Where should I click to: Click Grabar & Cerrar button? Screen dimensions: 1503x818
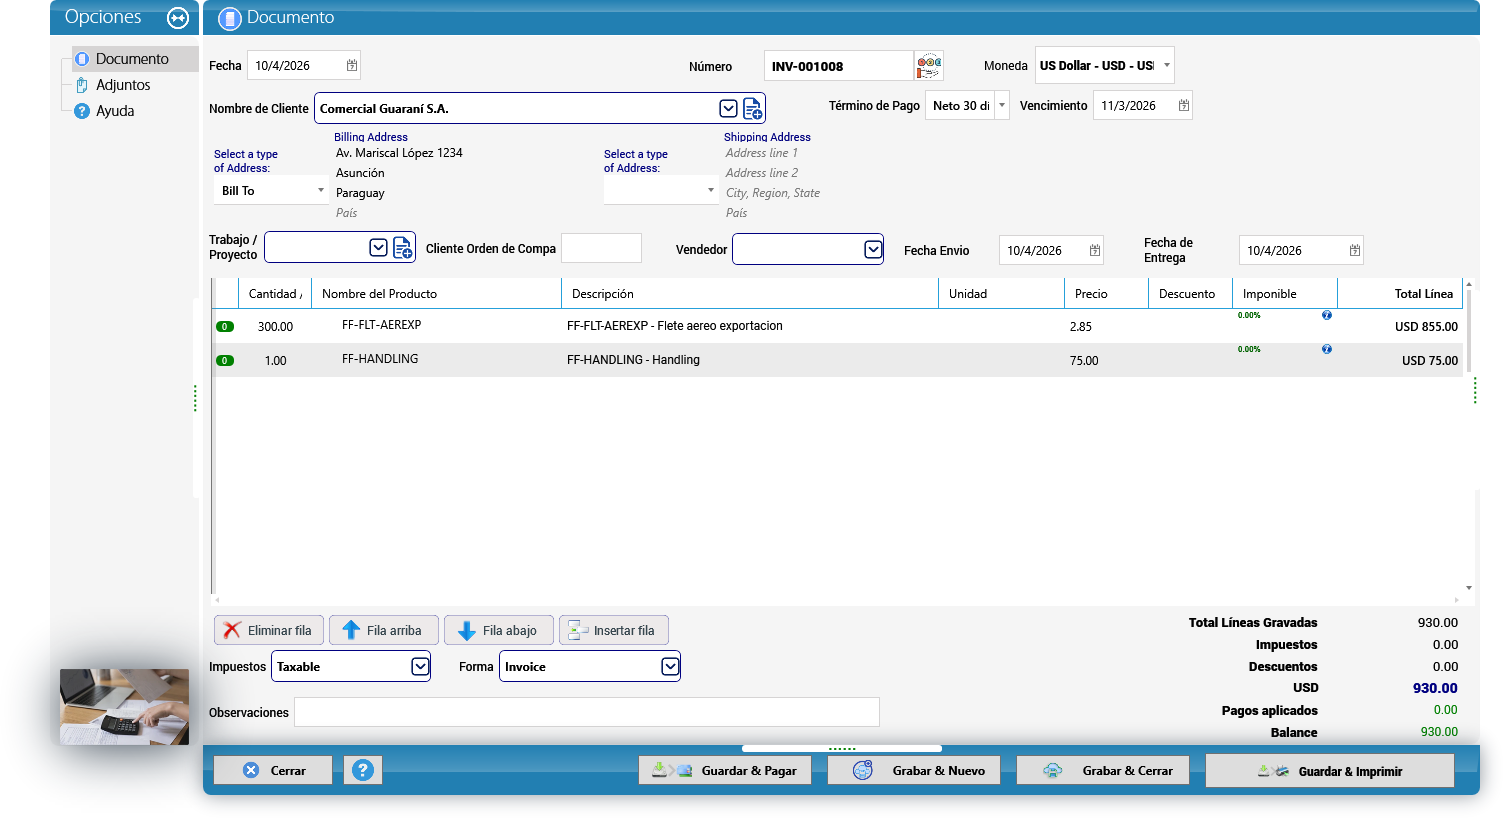(x=1103, y=770)
